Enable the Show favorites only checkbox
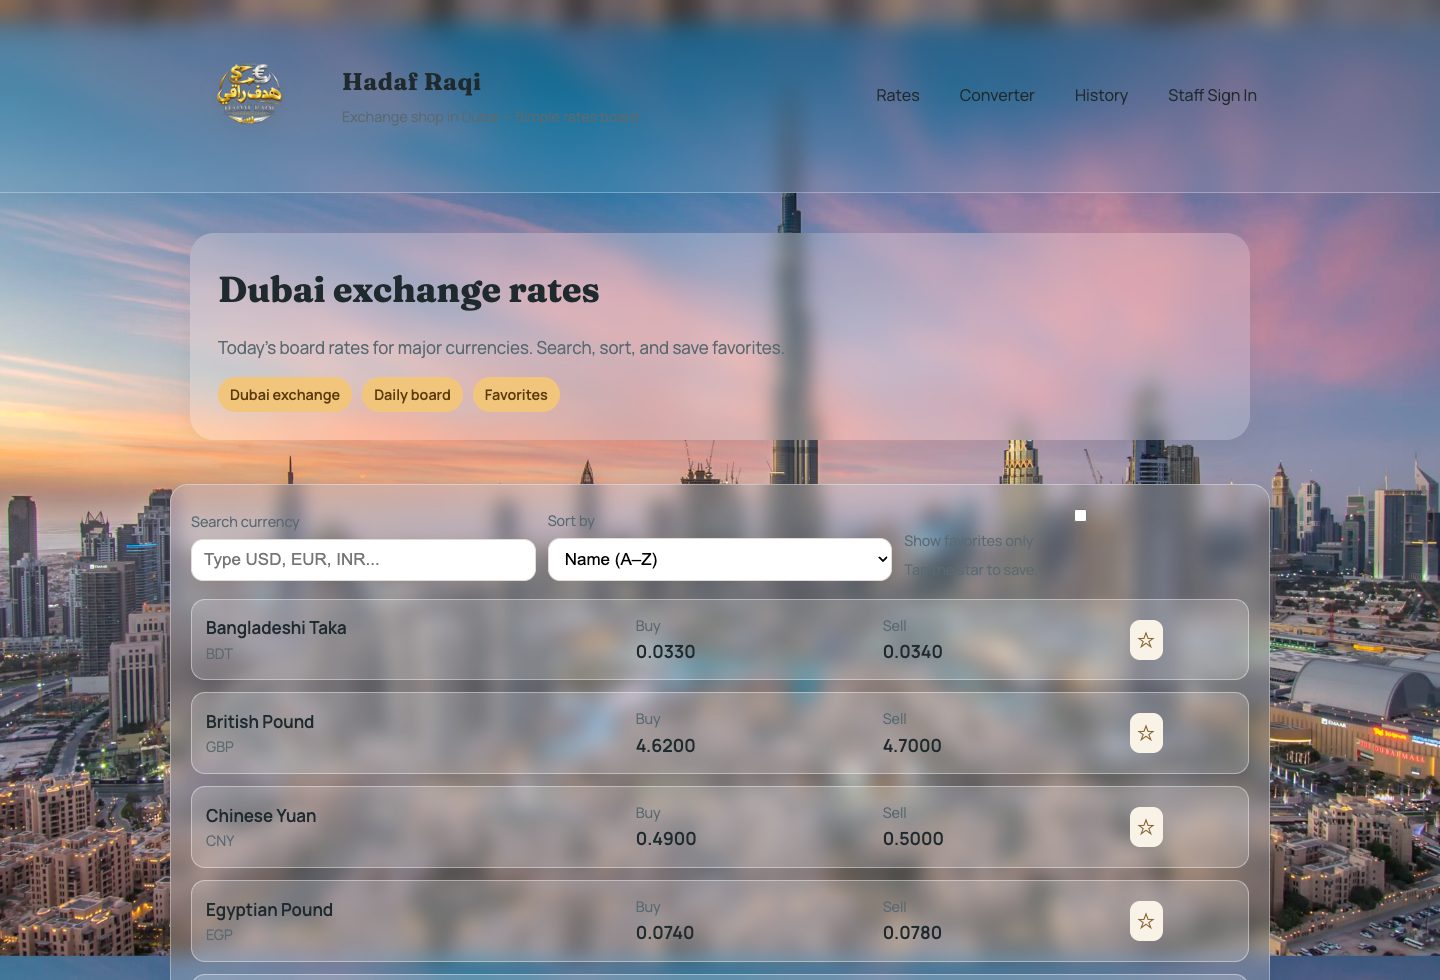The width and height of the screenshot is (1440, 980). [x=1080, y=515]
